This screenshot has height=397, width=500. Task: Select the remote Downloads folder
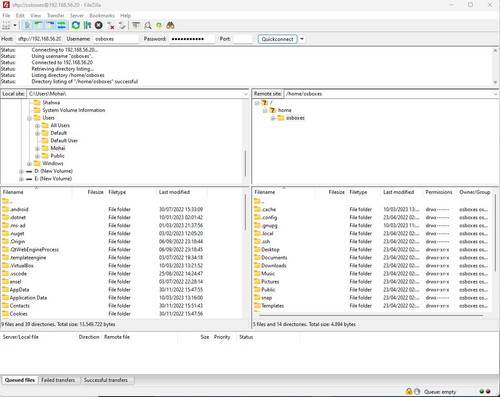(274, 266)
